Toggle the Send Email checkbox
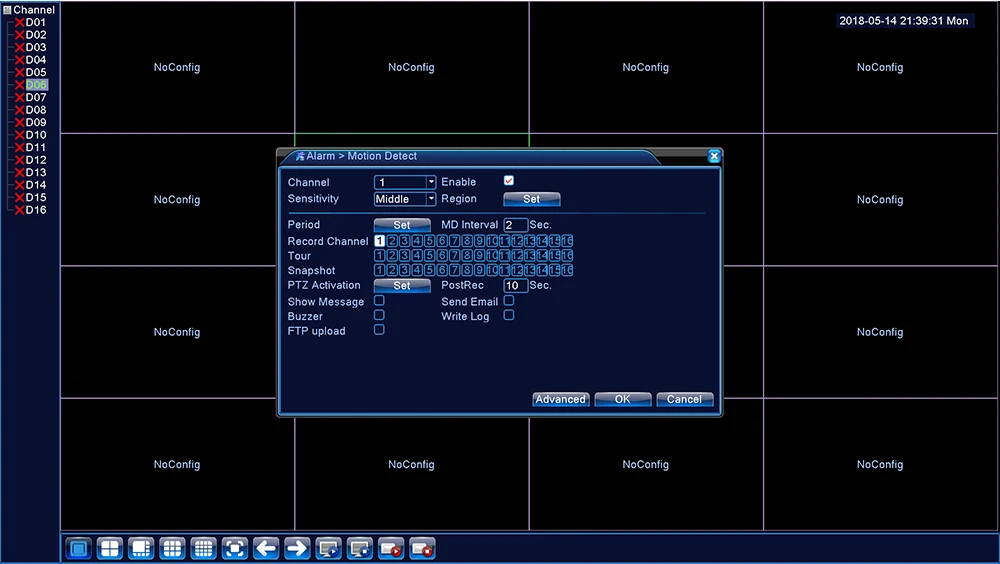Viewport: 1000px width, 564px height. coord(508,301)
